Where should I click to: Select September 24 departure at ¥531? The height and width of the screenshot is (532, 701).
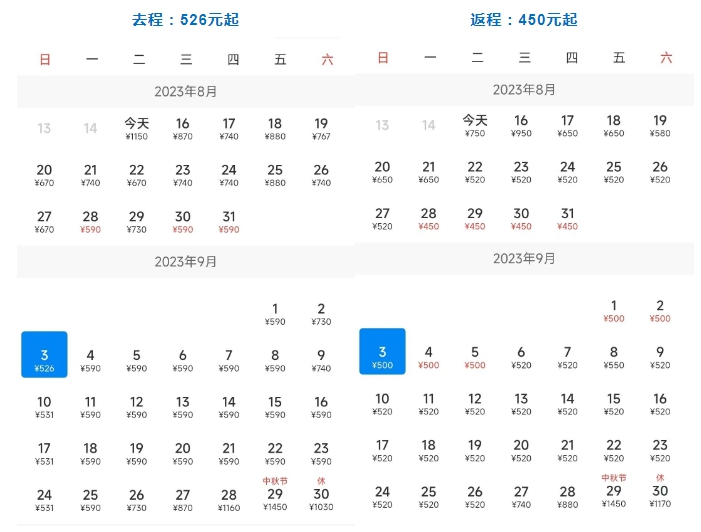[x=44, y=500]
